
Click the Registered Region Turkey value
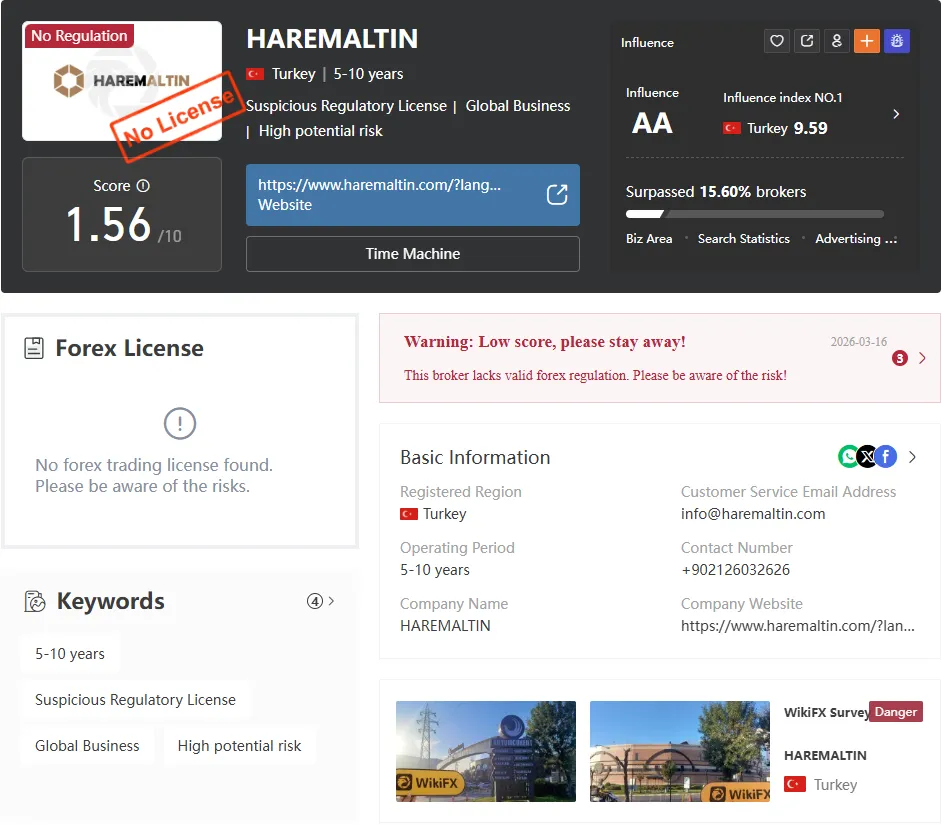(x=433, y=514)
